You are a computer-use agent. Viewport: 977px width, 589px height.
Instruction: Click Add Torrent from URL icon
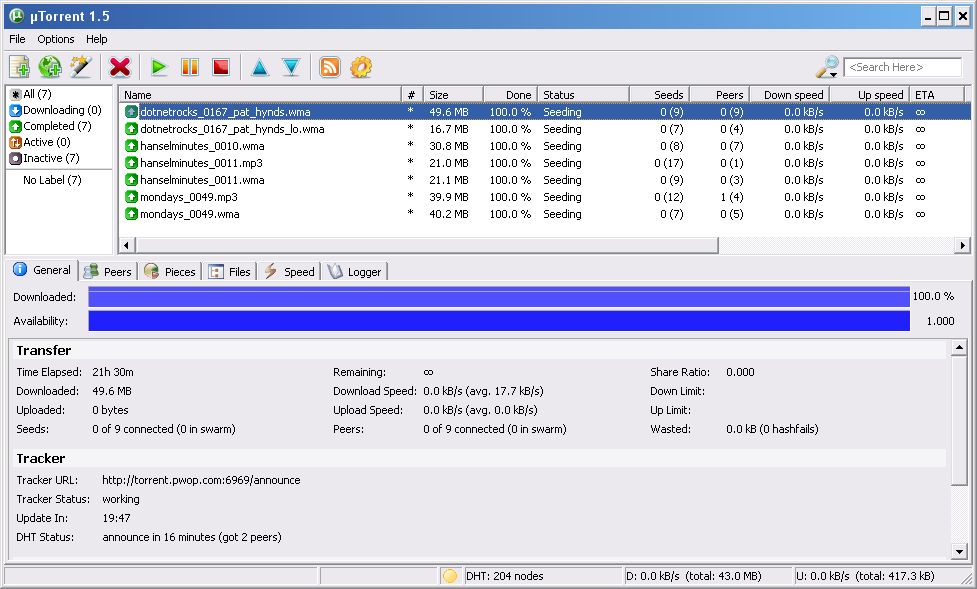50,67
